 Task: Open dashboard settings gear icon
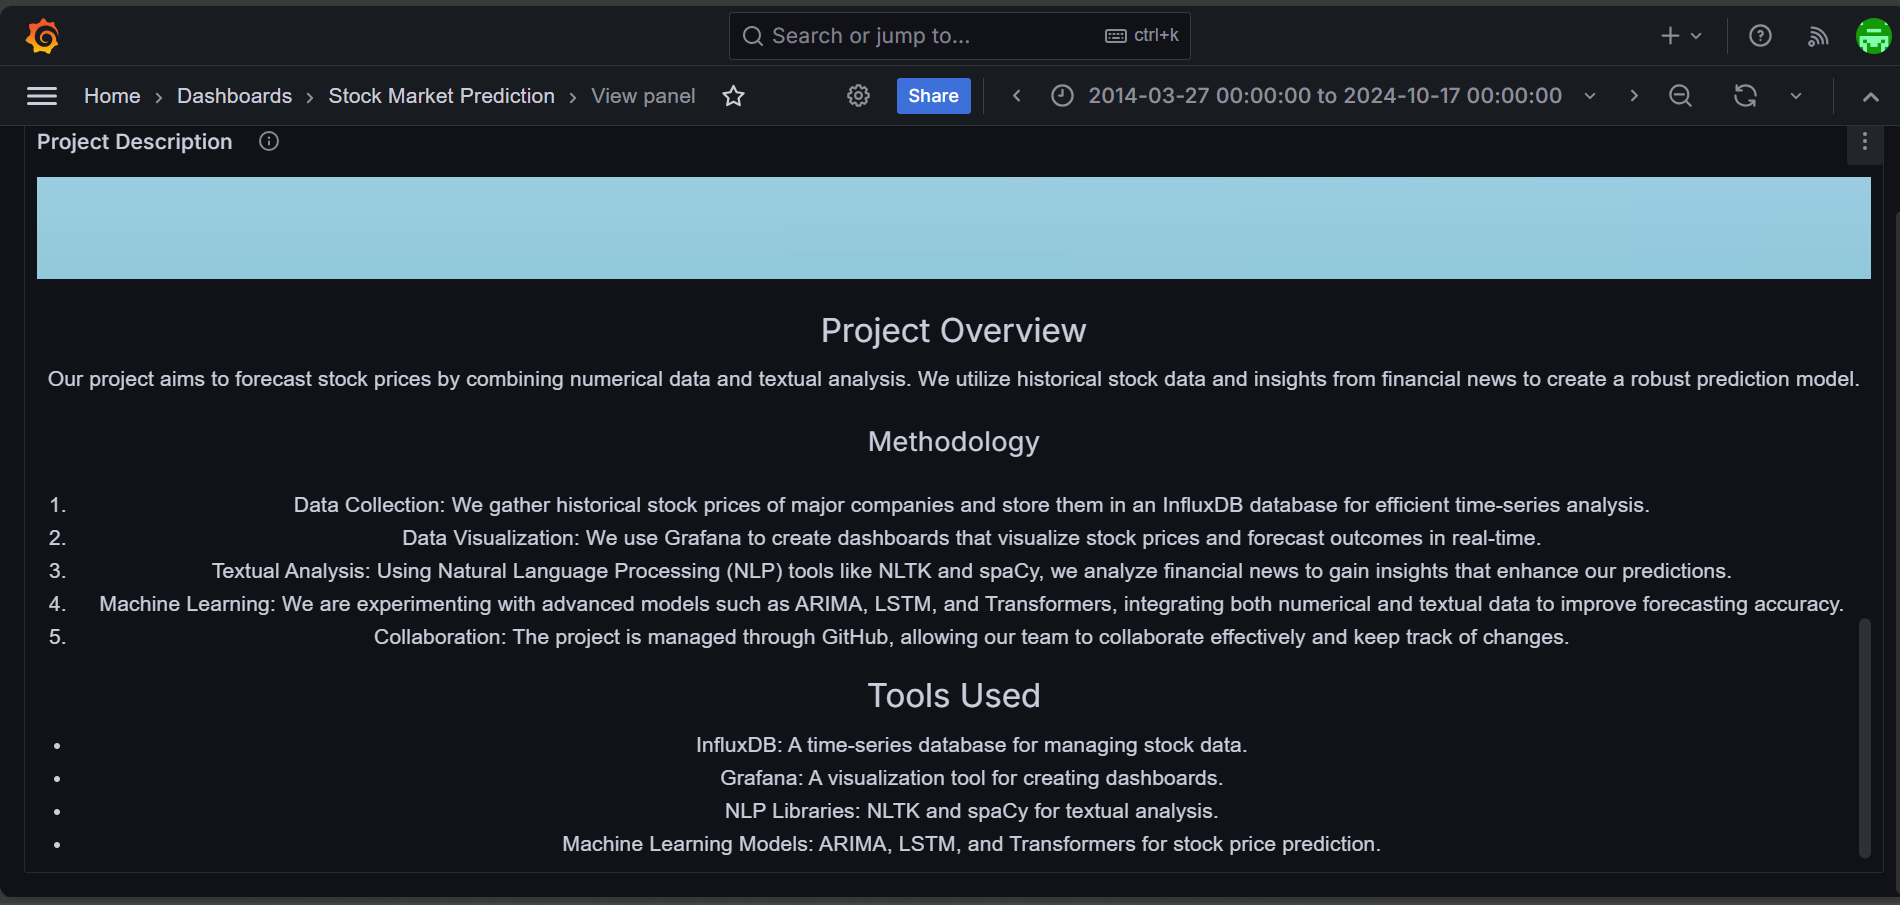[x=858, y=96]
